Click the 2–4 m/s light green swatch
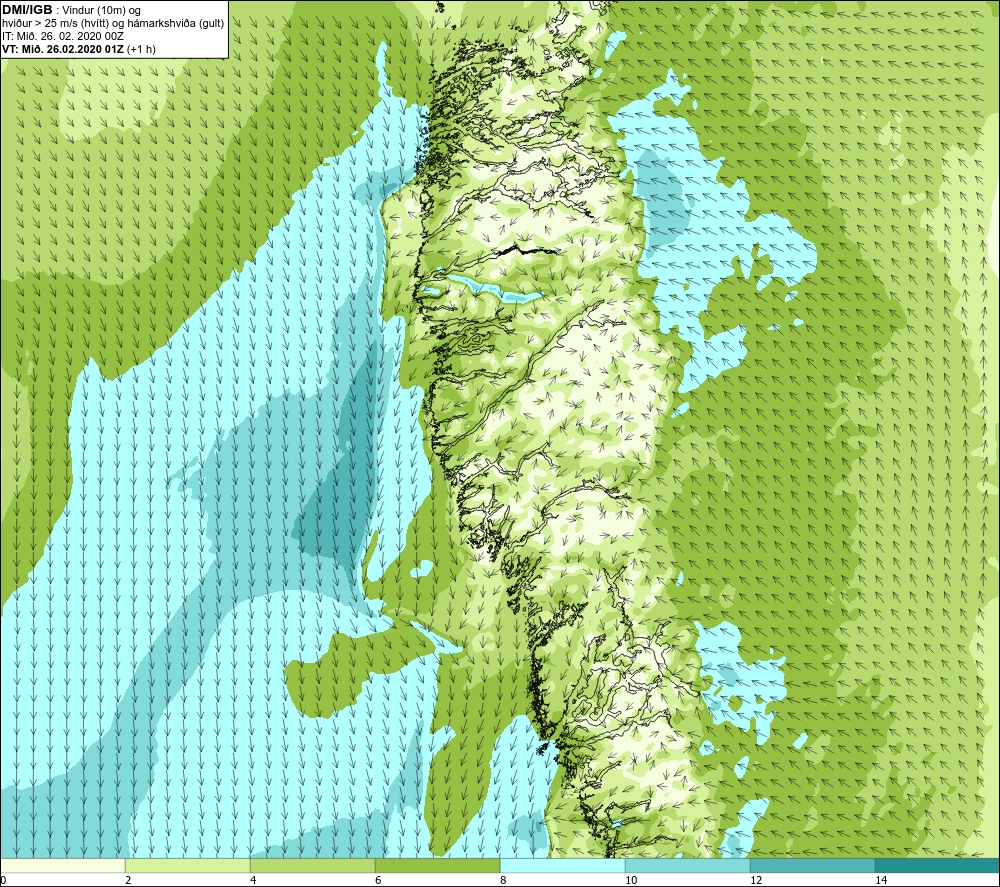The height and width of the screenshot is (887, 1000). tap(188, 866)
